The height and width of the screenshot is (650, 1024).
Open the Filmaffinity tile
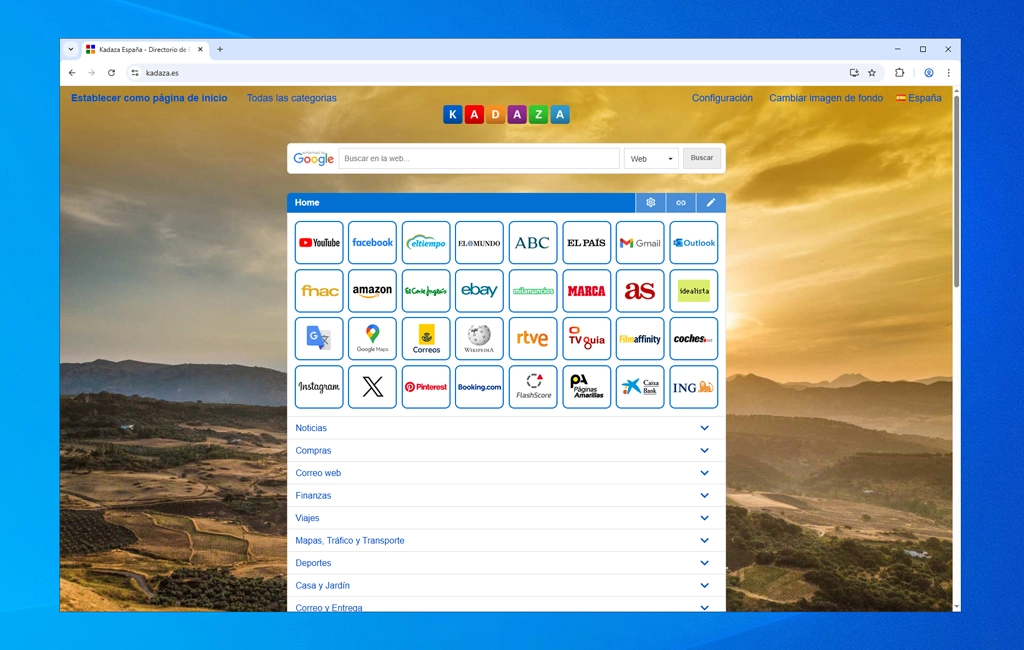point(640,338)
